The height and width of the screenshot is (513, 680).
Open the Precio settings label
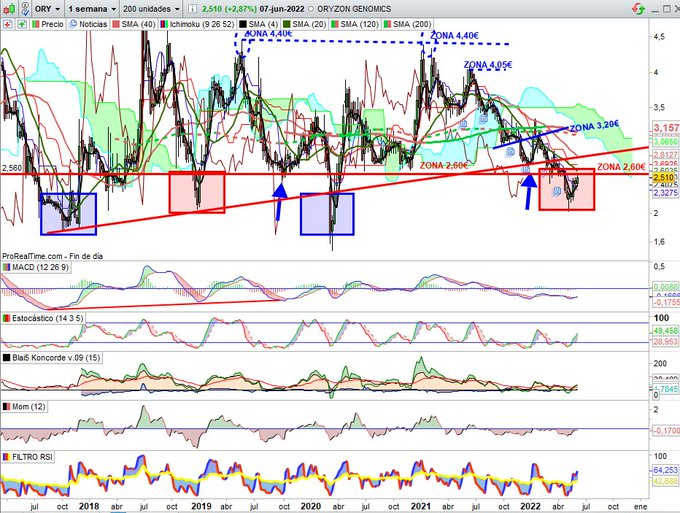(x=48, y=24)
